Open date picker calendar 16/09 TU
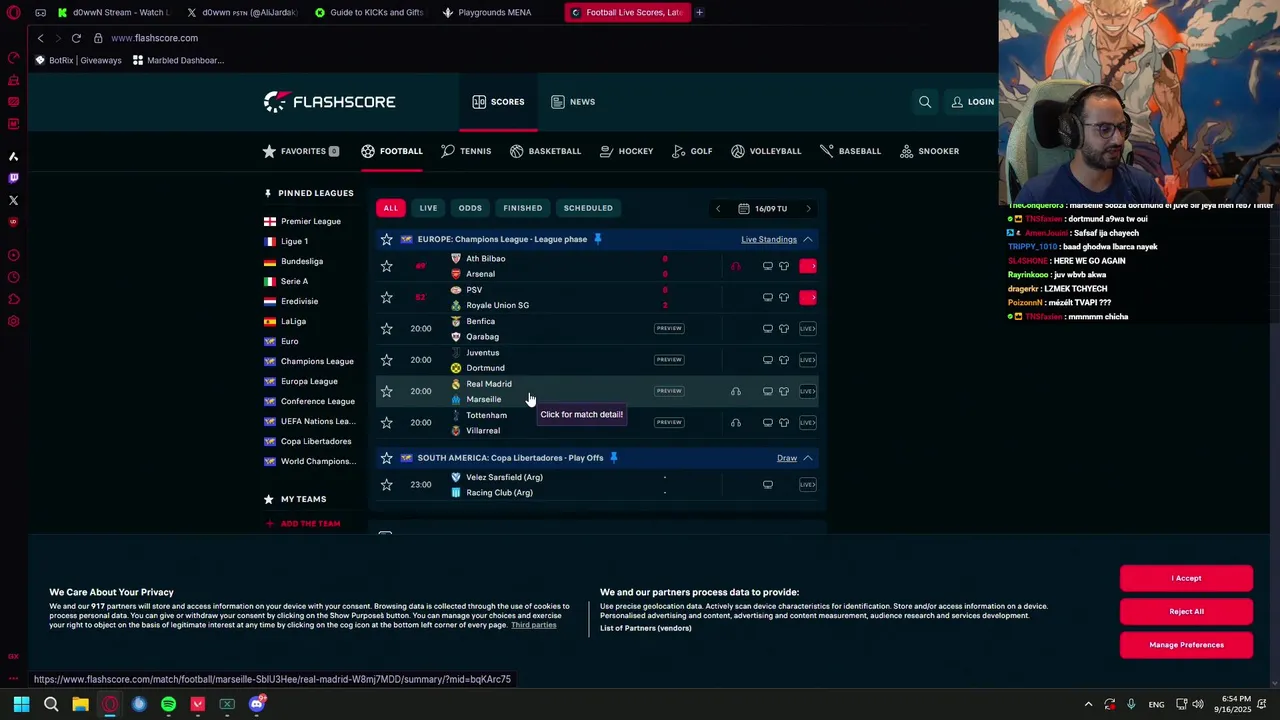1280x720 pixels. pos(763,209)
